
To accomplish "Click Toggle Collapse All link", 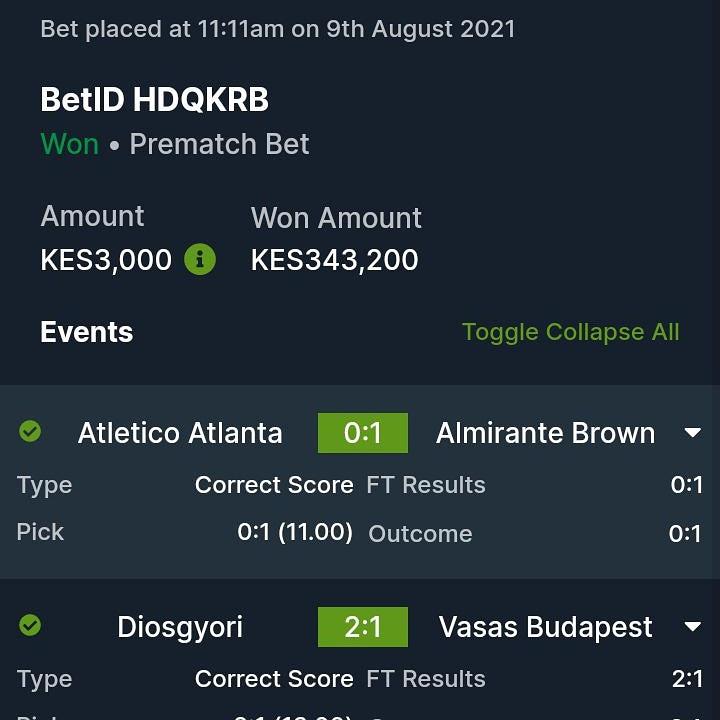I will tap(570, 332).
